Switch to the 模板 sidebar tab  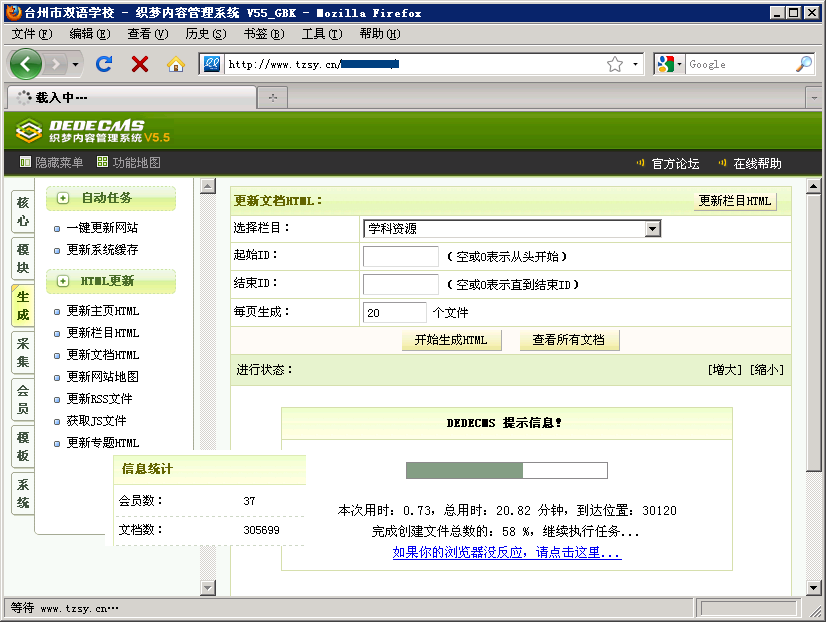pyautogui.click(x=22, y=446)
